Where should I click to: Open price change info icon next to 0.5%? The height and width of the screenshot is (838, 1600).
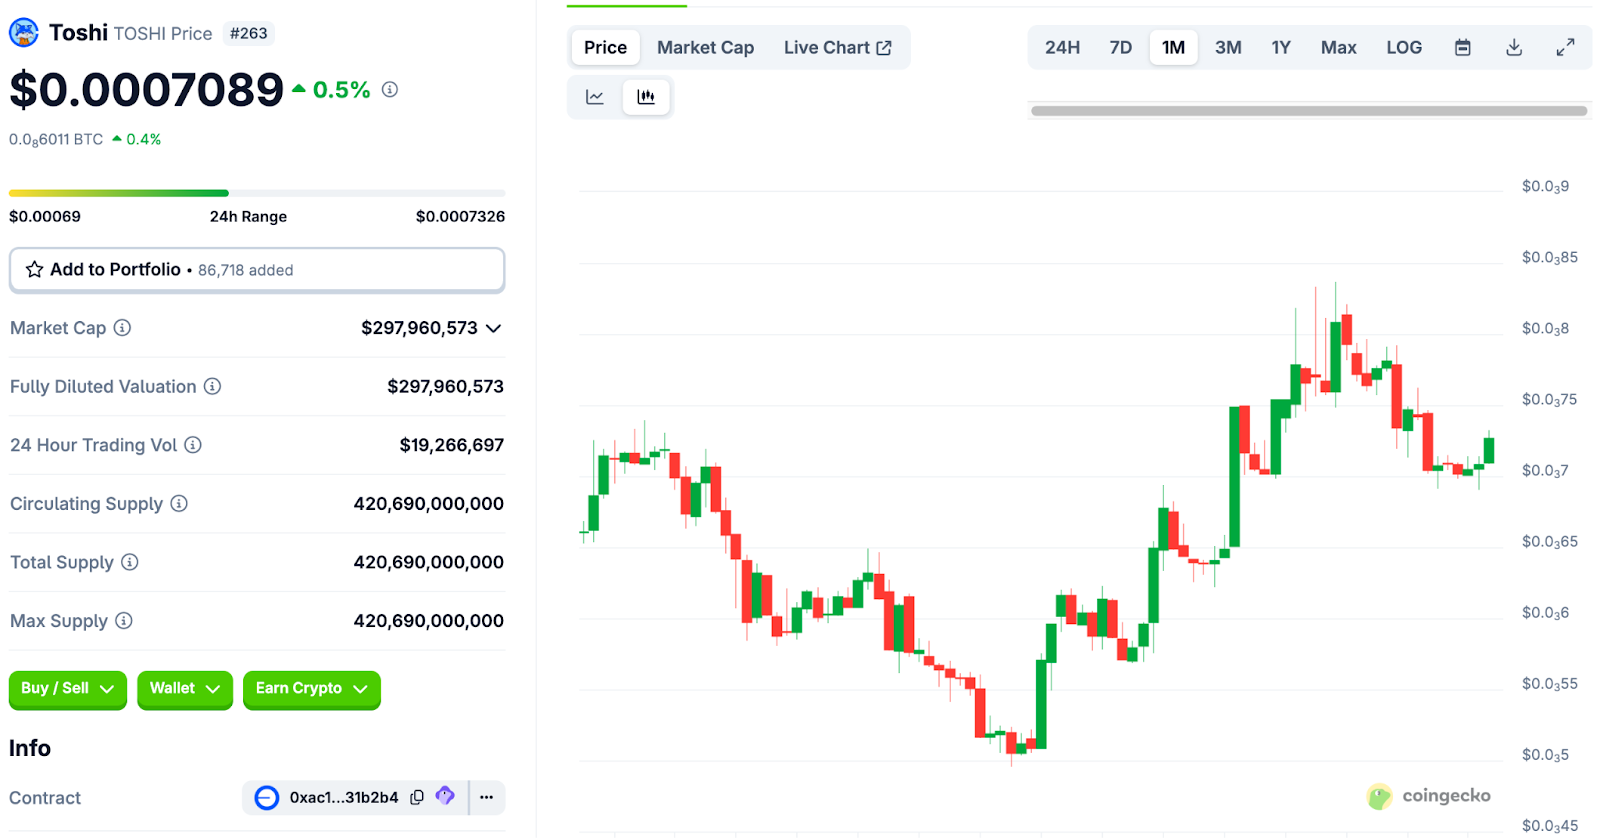[x=390, y=90]
